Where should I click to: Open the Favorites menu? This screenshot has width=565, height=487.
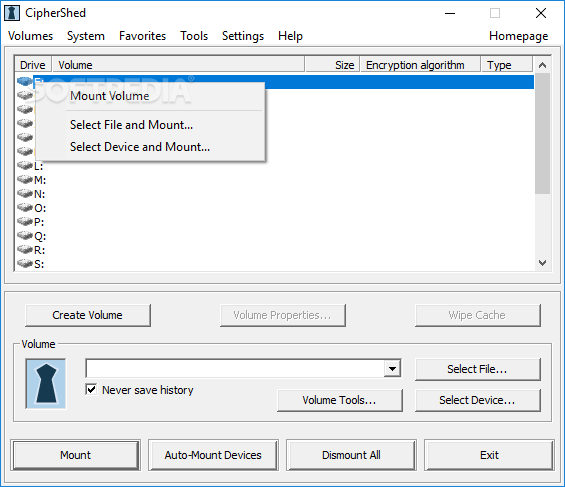[x=142, y=36]
